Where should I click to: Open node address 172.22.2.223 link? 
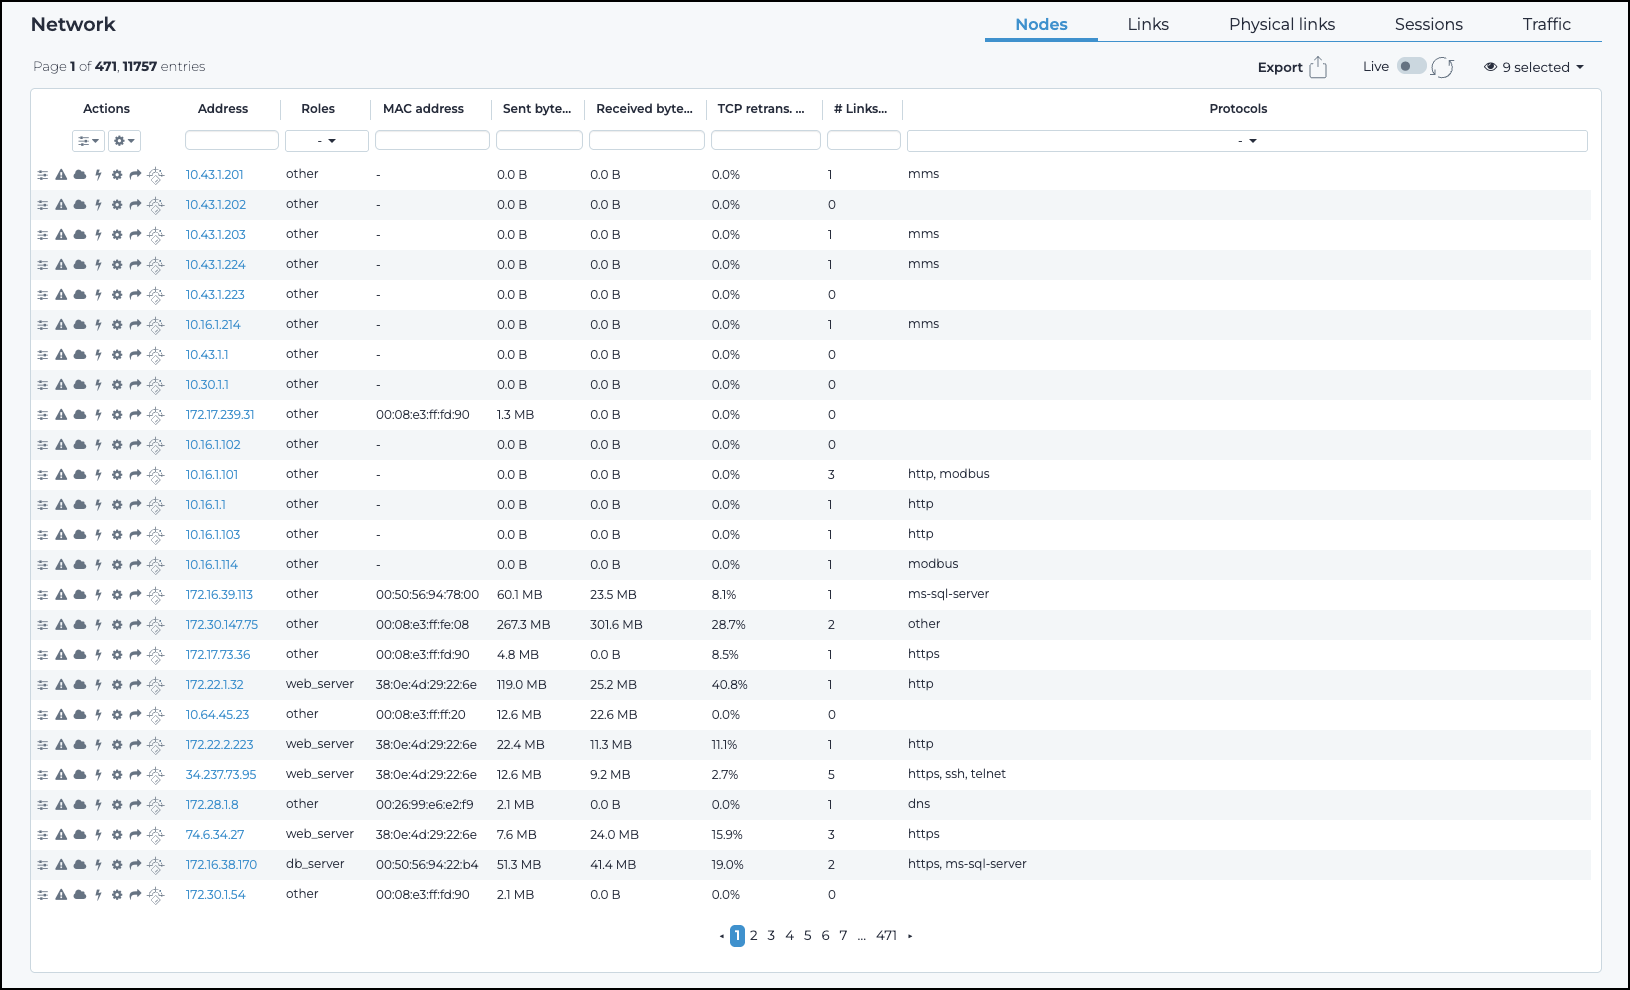point(219,745)
